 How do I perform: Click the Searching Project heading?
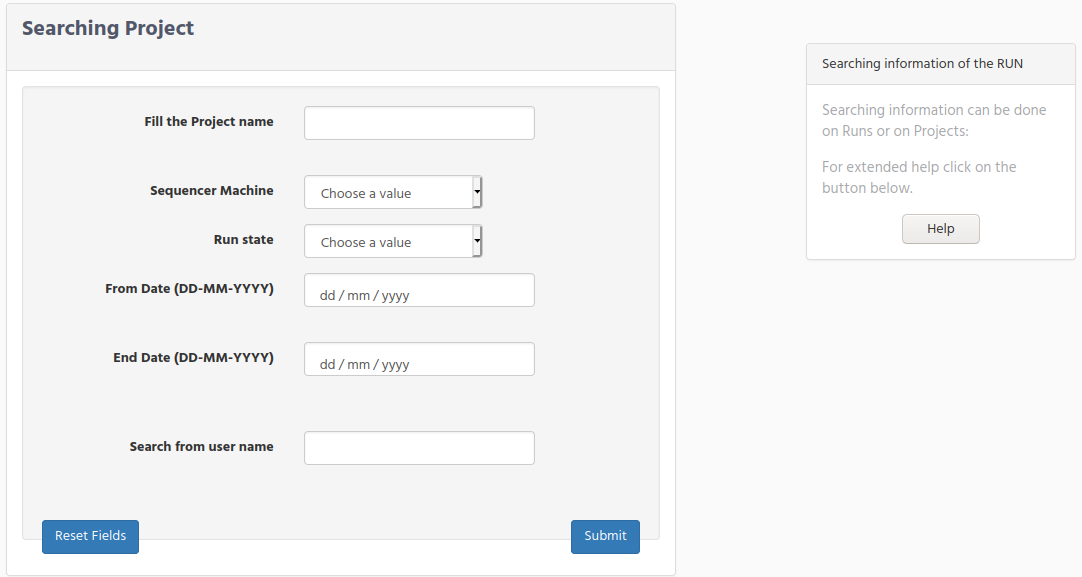point(108,28)
